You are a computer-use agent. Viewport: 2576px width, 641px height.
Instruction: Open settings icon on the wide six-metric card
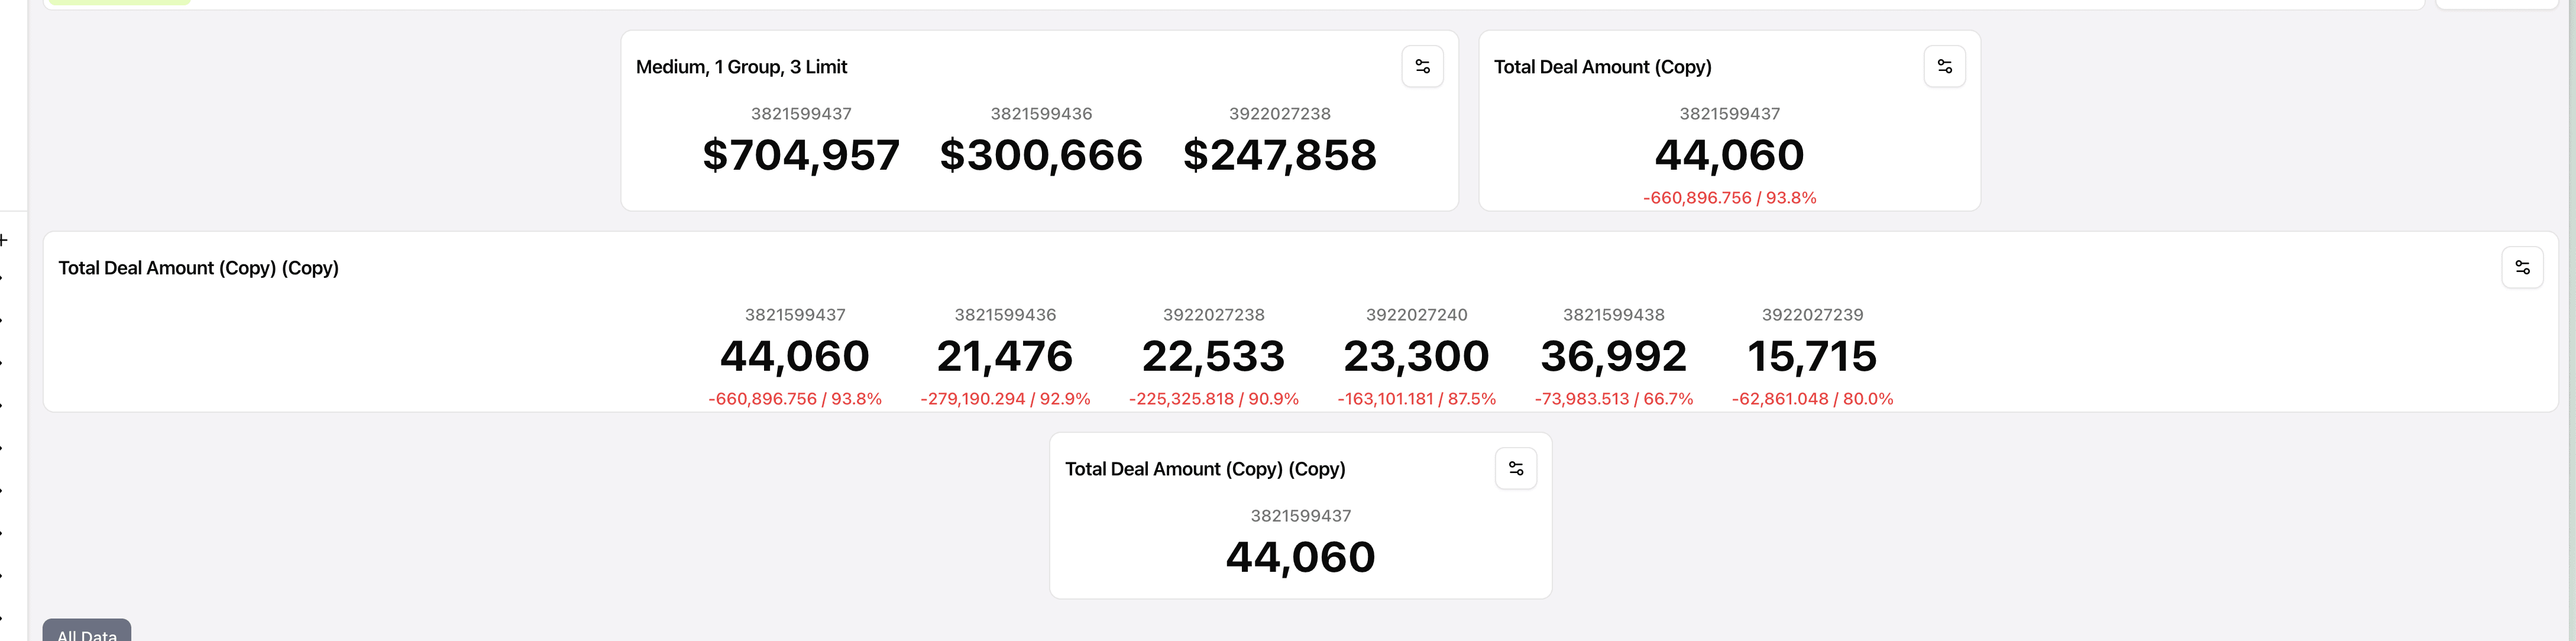2522,268
